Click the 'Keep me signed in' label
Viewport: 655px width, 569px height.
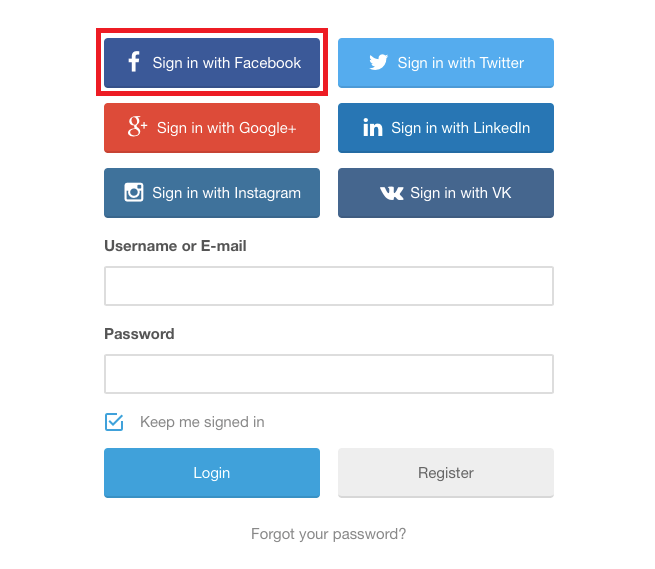202,422
